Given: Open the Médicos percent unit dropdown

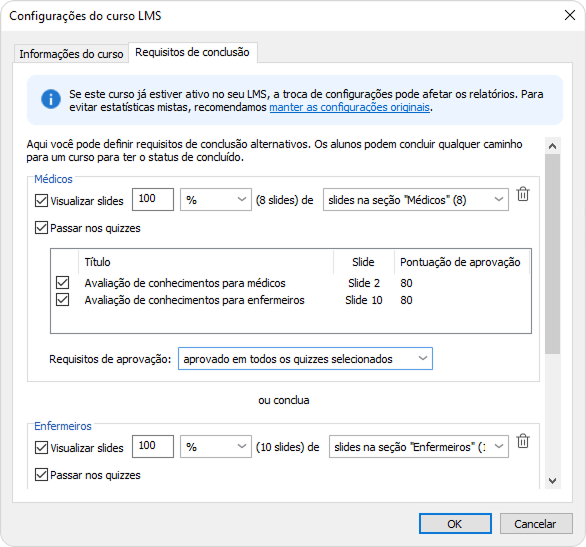Looking at the screenshot, I should (x=216, y=200).
